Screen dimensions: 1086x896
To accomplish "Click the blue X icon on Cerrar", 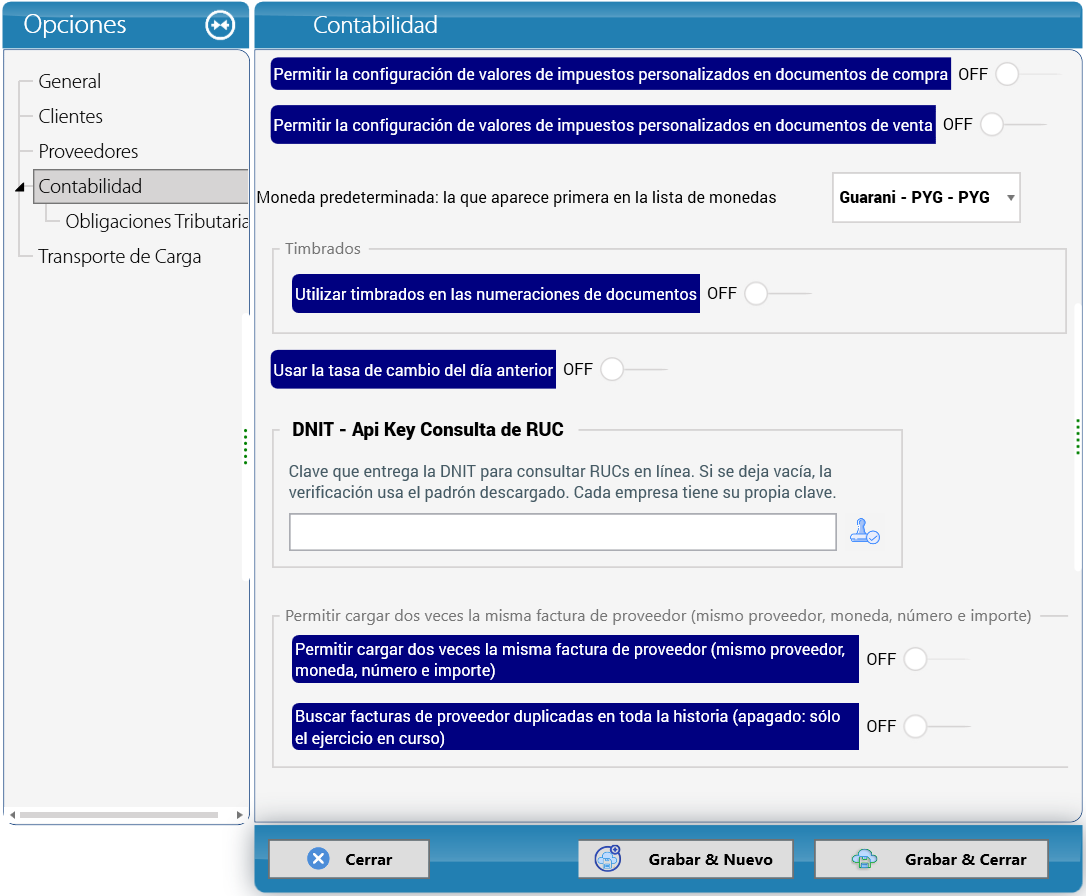I will click(318, 859).
